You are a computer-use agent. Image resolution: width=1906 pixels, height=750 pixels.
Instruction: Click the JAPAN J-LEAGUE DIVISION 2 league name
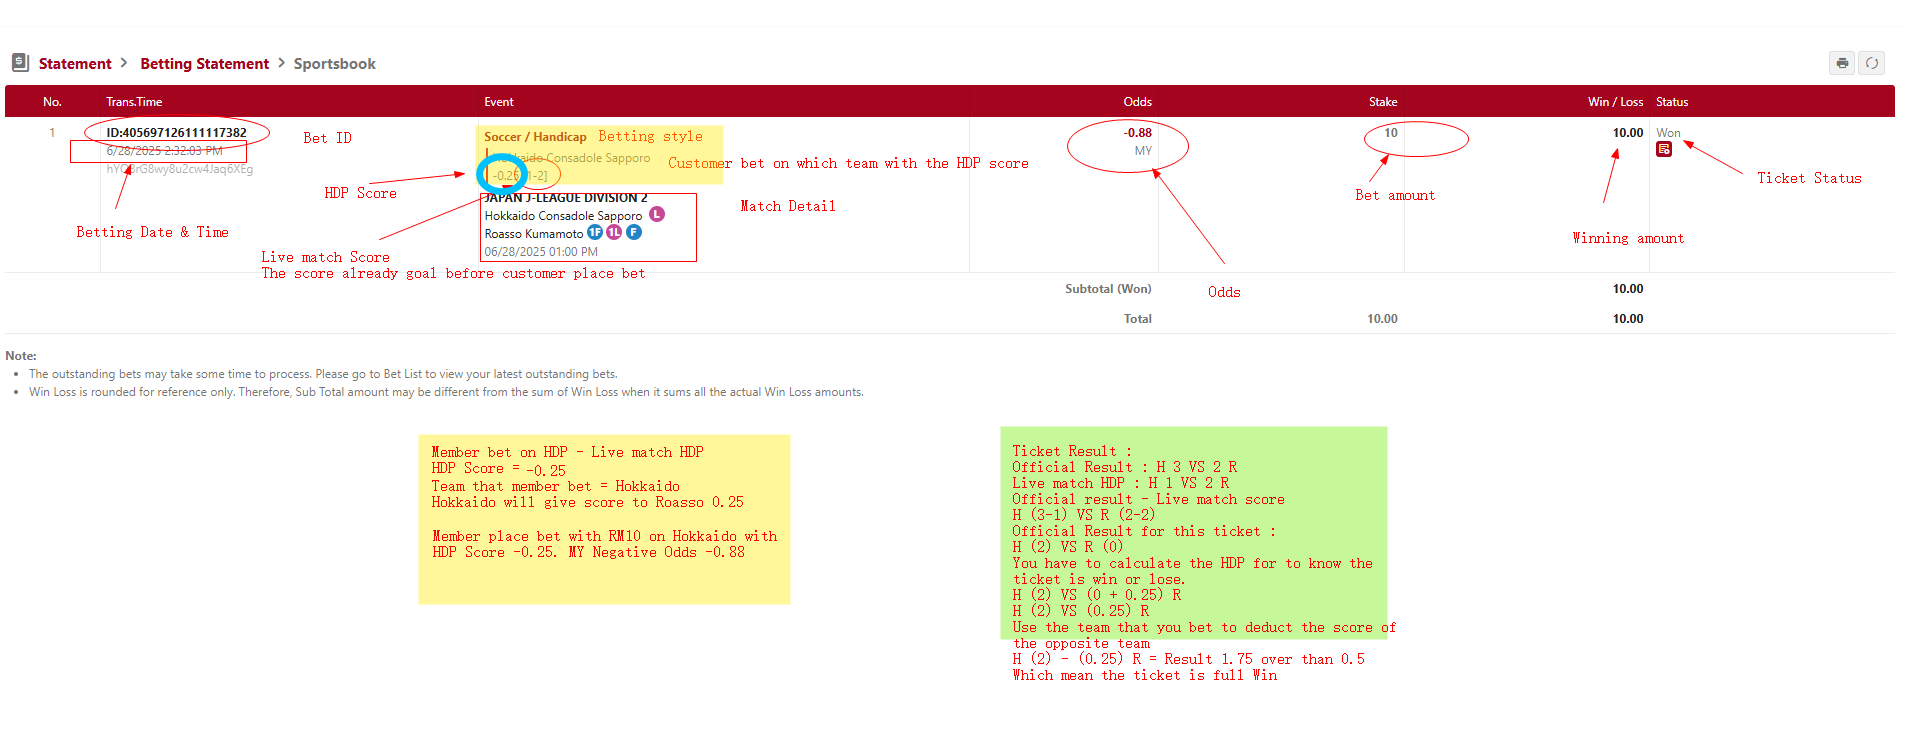click(x=566, y=198)
